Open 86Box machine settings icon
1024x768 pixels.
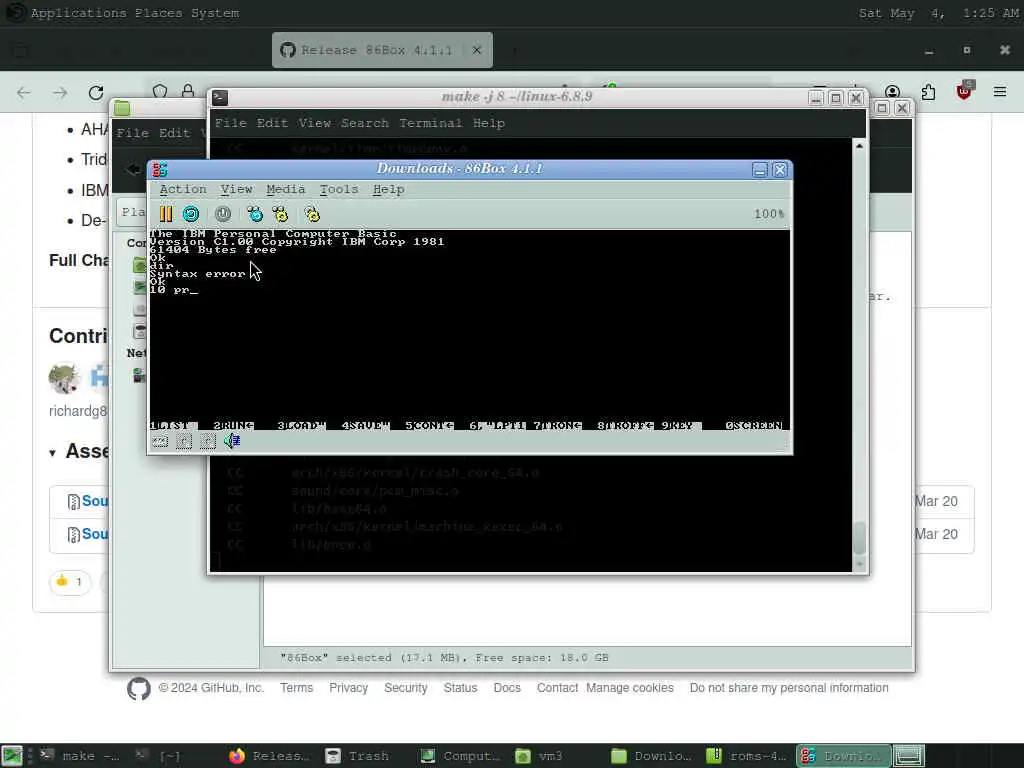click(312, 214)
